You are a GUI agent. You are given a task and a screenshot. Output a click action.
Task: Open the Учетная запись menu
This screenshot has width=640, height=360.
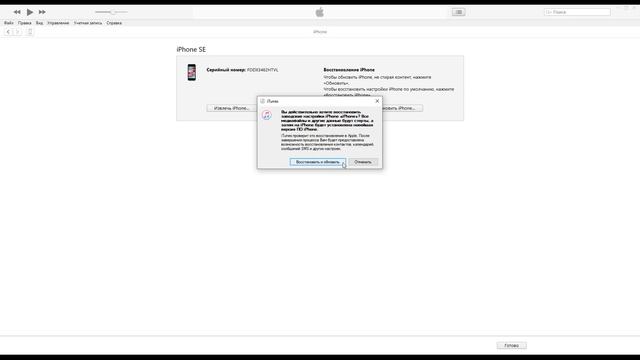pyautogui.click(x=88, y=23)
